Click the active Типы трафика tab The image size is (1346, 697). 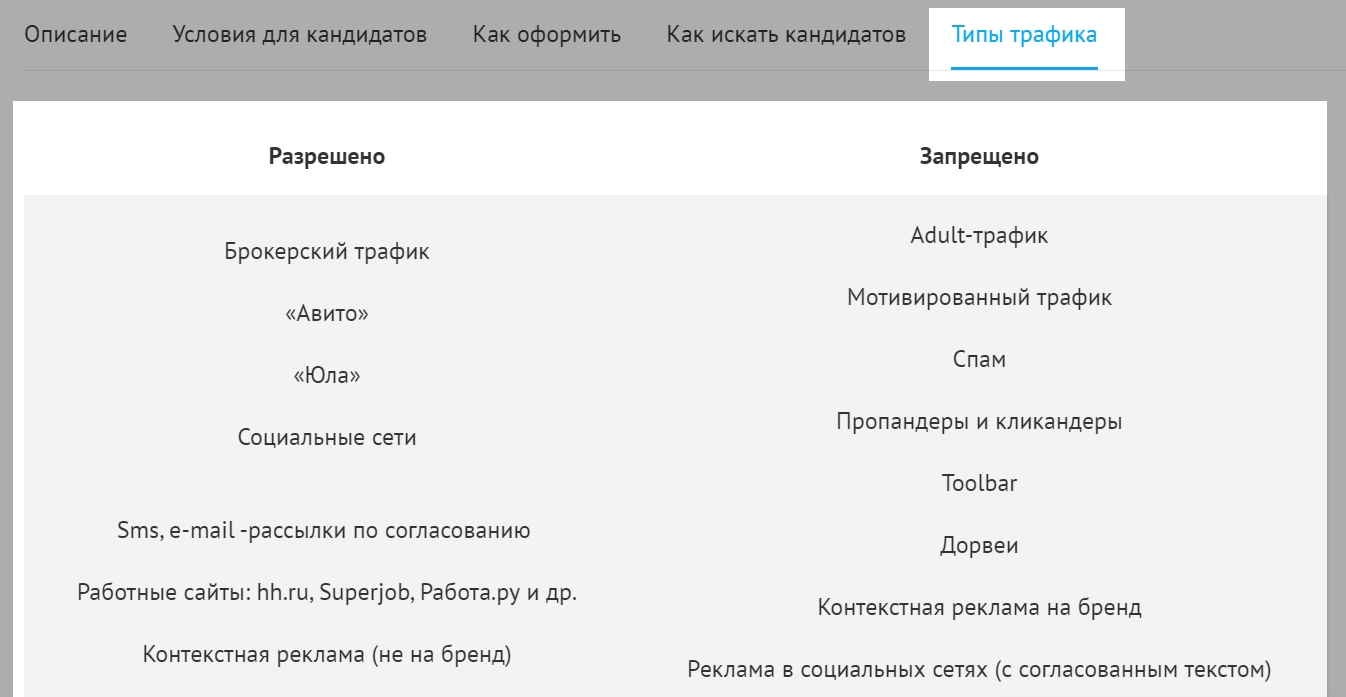click(1024, 35)
